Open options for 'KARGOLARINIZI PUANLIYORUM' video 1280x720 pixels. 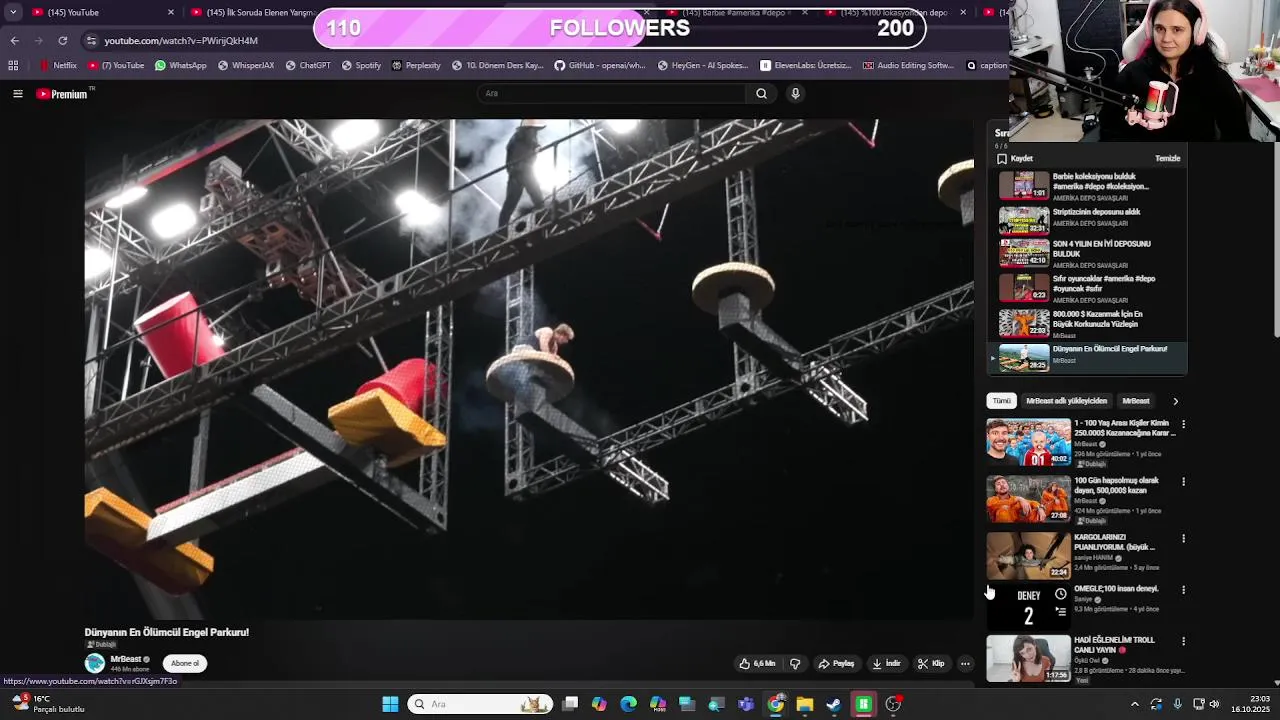[x=1184, y=538]
